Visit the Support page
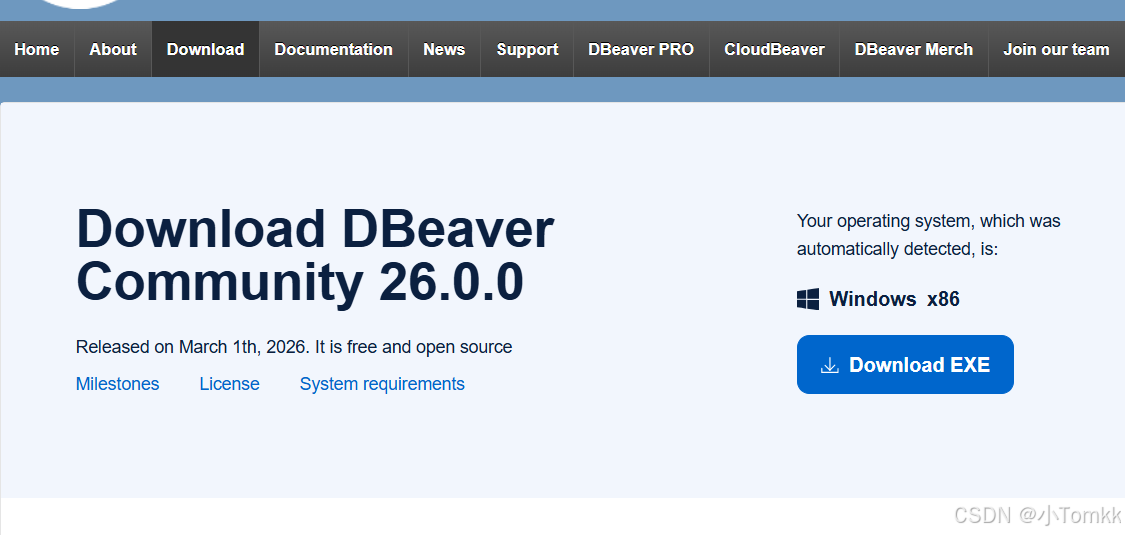Screen dimensions: 1125x535 pyautogui.click(x=527, y=49)
